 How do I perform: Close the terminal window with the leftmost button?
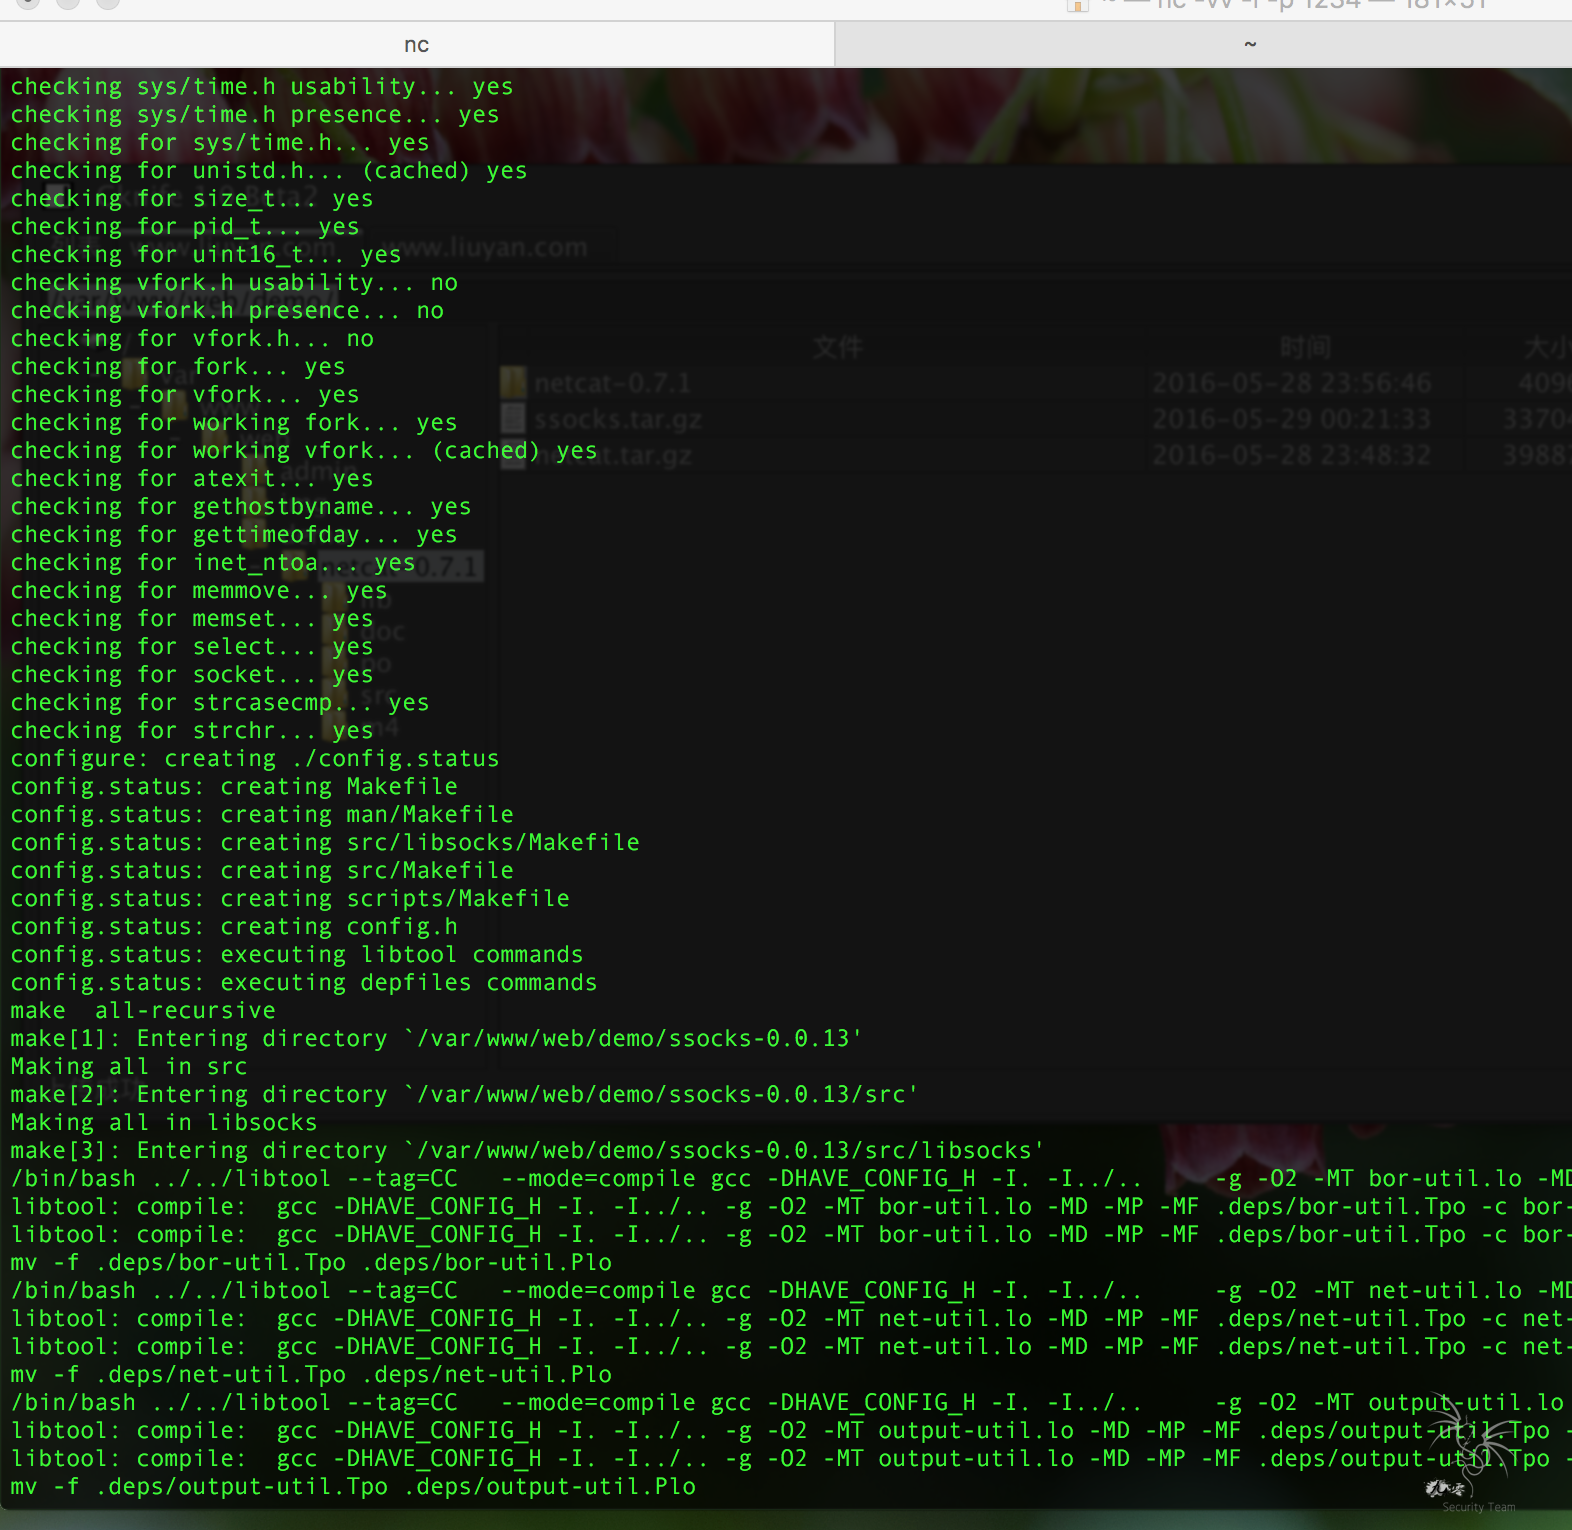pos(29,2)
